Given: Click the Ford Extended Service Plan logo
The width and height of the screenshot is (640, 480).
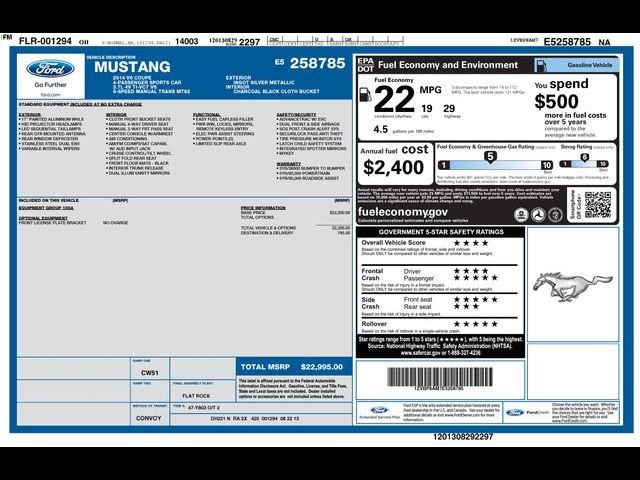Looking at the screenshot, I should coord(379,410).
